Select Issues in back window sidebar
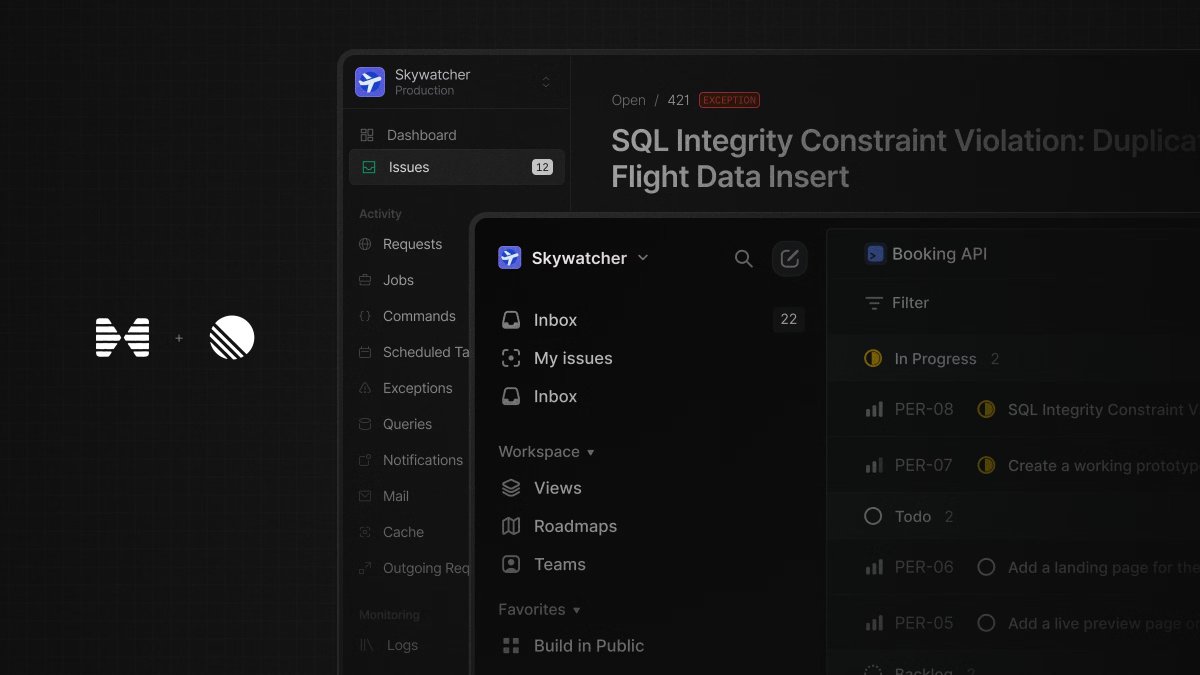 (x=457, y=167)
